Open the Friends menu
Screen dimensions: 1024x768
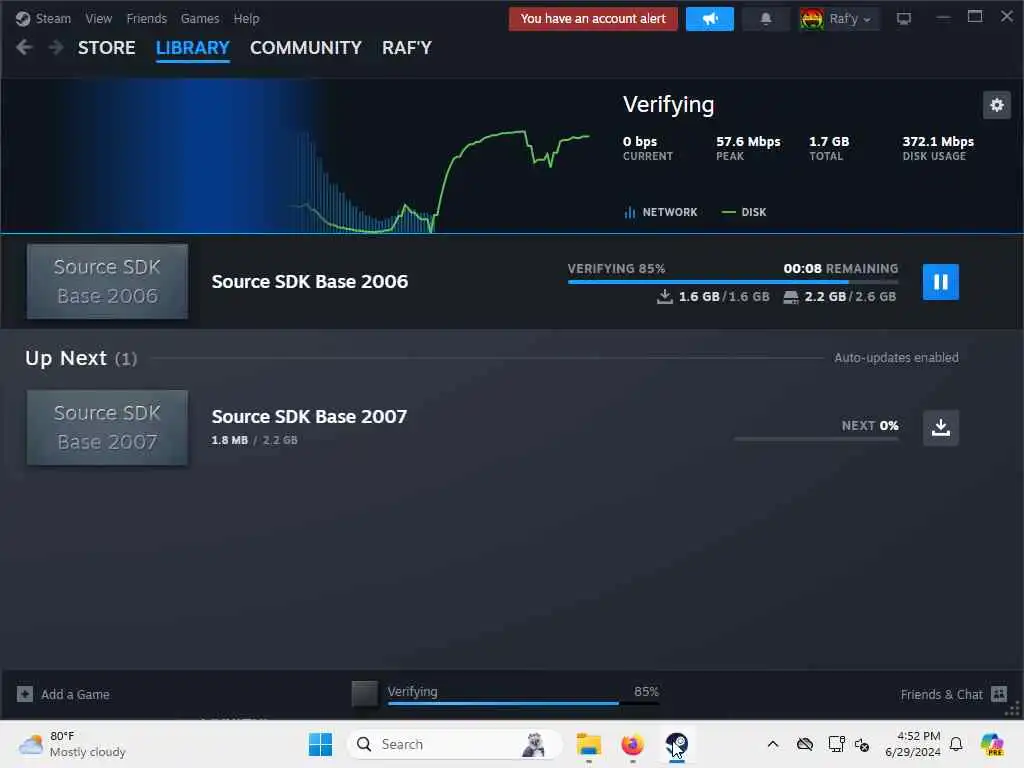tap(146, 18)
